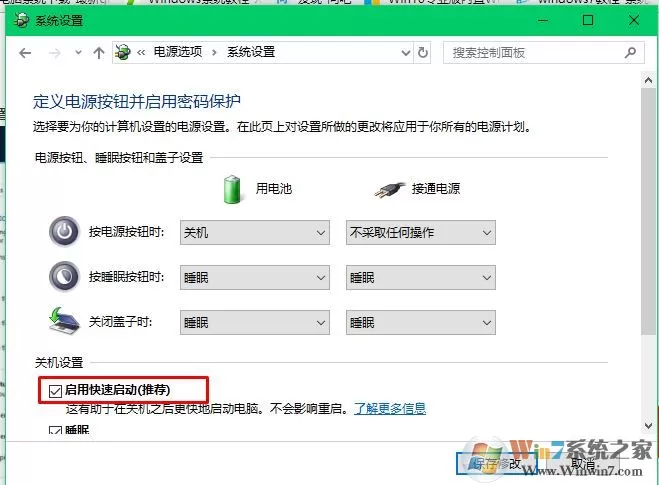Click the window title bar power icon
Screen dimensions: 659x485
(x=21, y=20)
